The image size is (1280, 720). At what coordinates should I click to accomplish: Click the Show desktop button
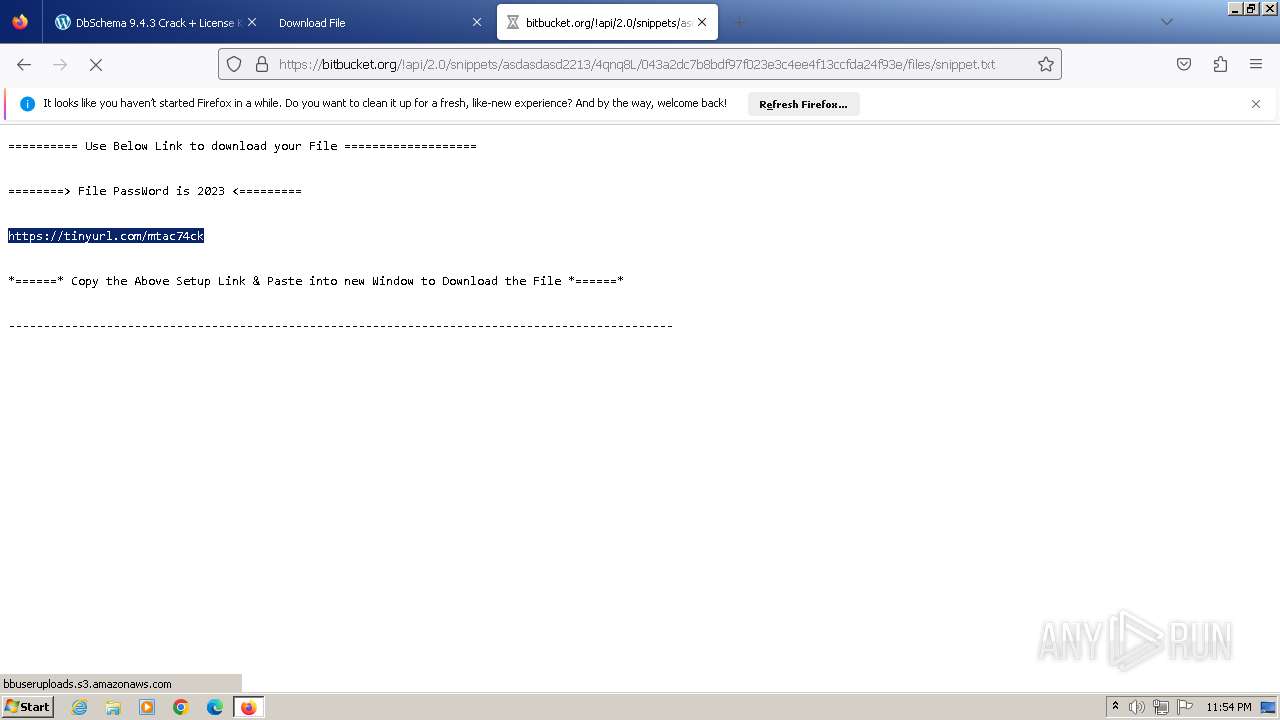click(1269, 707)
